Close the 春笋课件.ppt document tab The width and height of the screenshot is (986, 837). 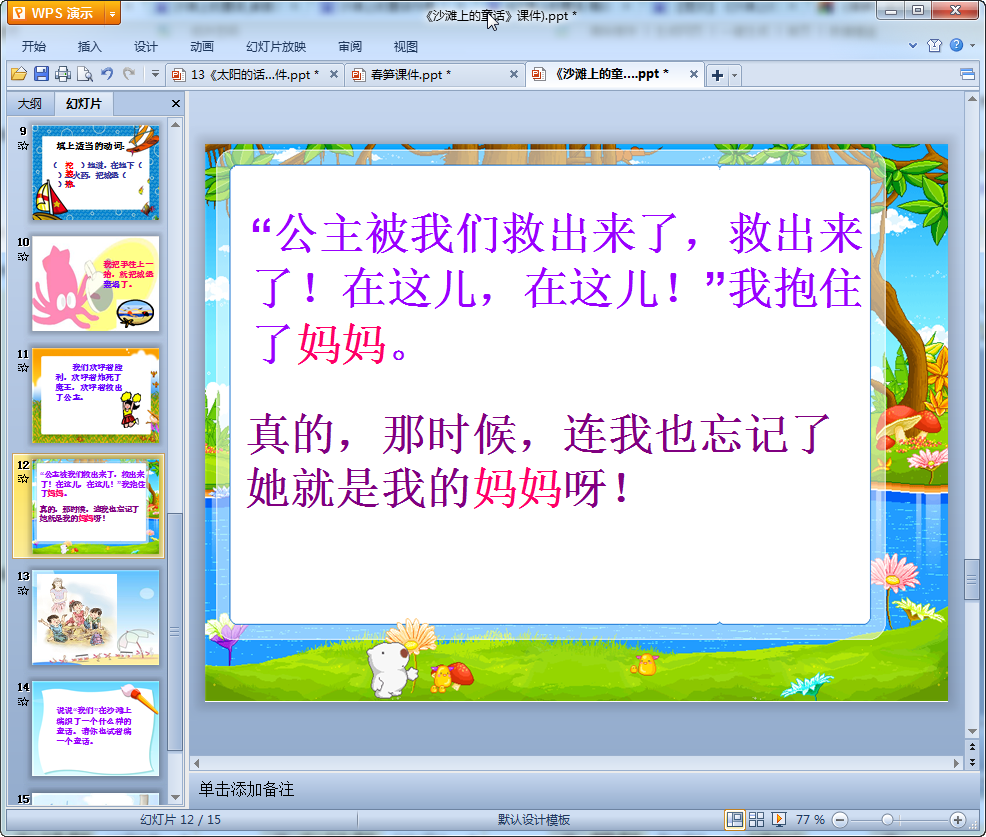click(x=514, y=74)
